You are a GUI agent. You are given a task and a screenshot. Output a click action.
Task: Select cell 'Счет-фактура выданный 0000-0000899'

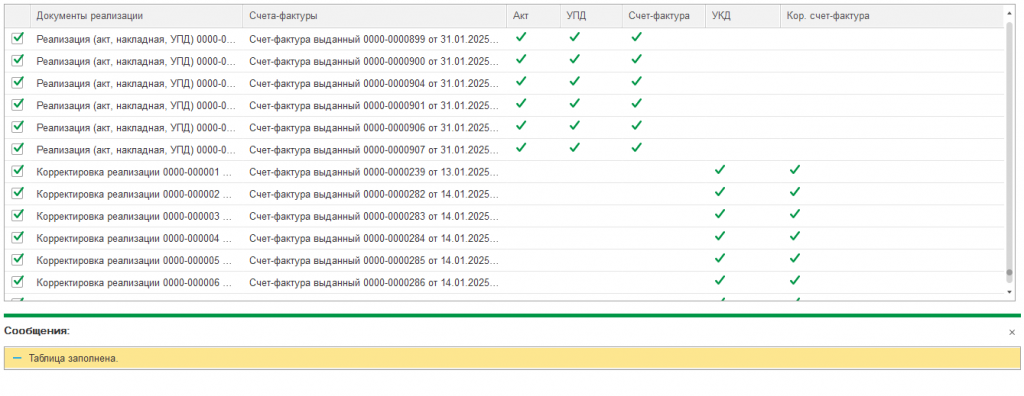coord(374,39)
